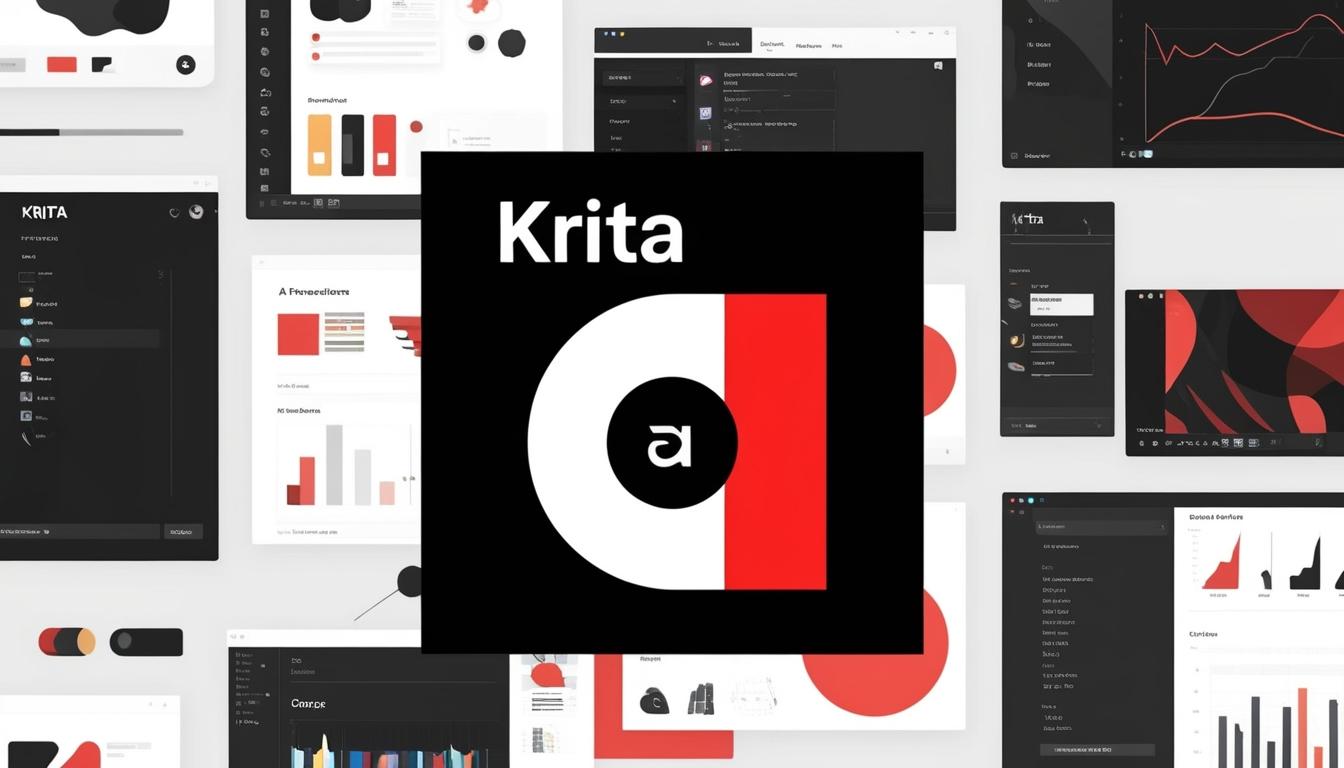Click the red line chart in top-right window
The width and height of the screenshot is (1344, 768).
(1245, 80)
